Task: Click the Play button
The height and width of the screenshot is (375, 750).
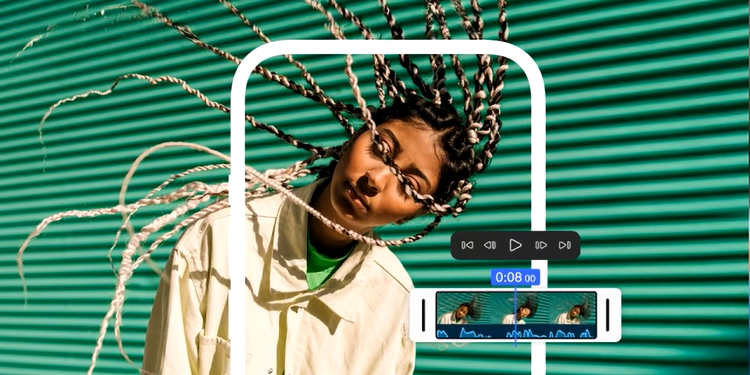Action: [x=515, y=245]
